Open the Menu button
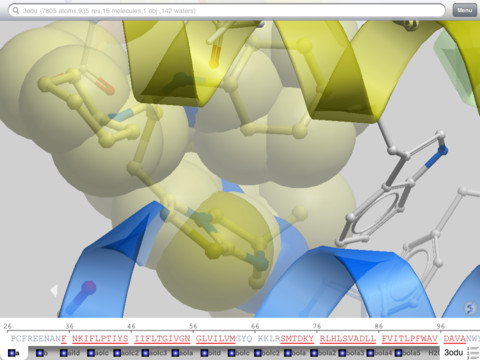Image resolution: width=480 pixels, height=360 pixels. tap(464, 10)
